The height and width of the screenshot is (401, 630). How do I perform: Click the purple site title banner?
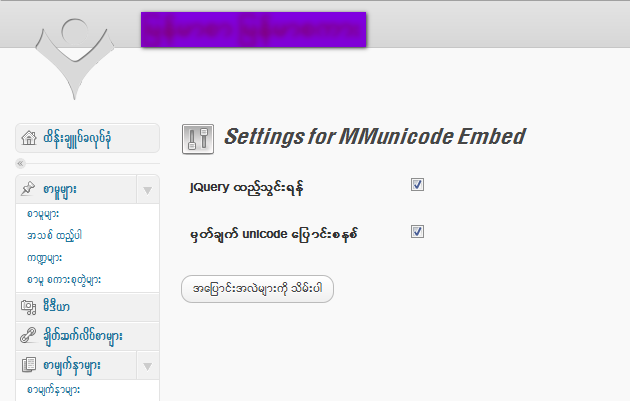pos(254,29)
